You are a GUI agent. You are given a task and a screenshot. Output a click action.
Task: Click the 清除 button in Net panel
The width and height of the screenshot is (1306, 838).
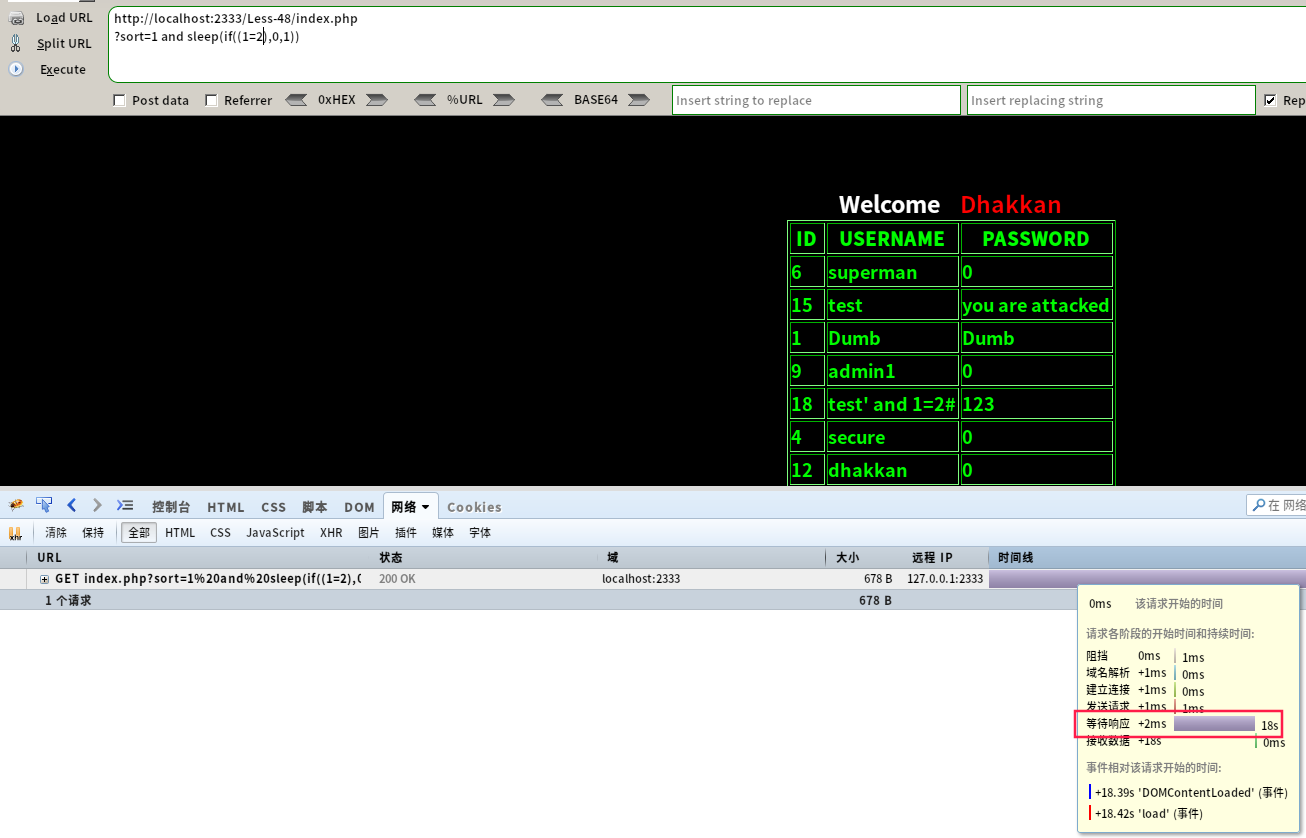tap(56, 533)
